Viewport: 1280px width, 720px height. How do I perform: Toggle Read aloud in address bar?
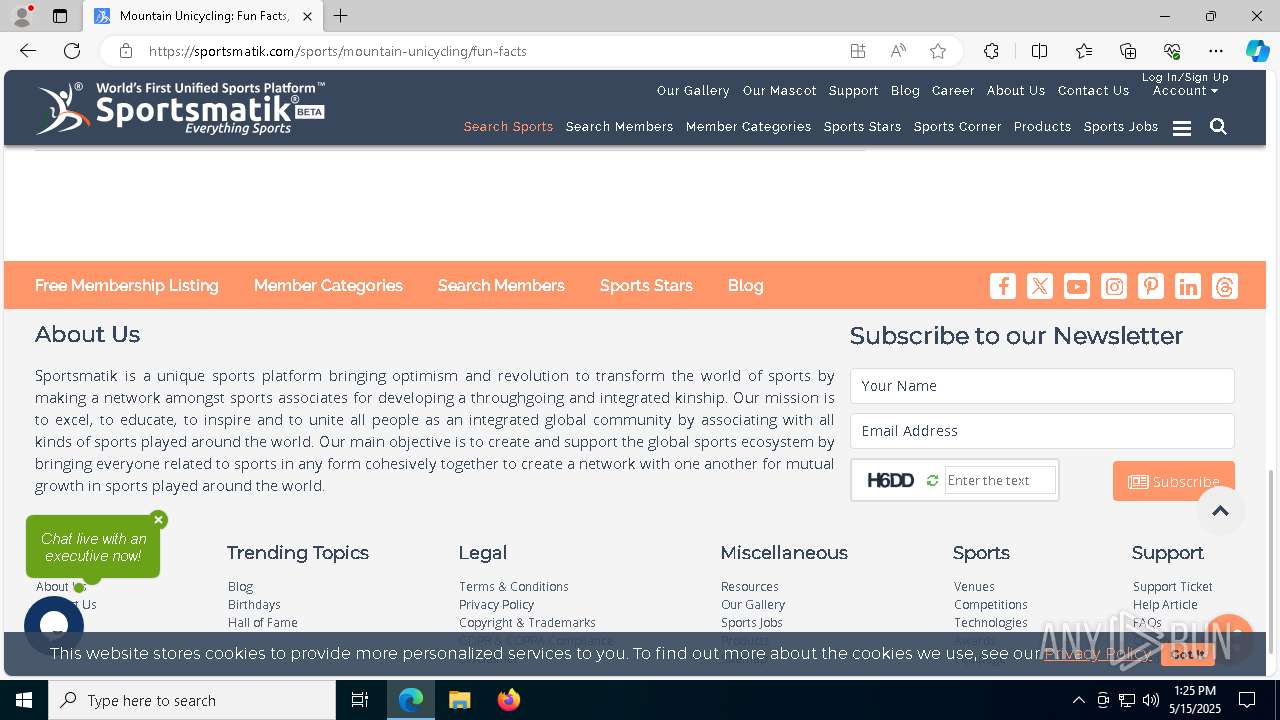point(898,51)
